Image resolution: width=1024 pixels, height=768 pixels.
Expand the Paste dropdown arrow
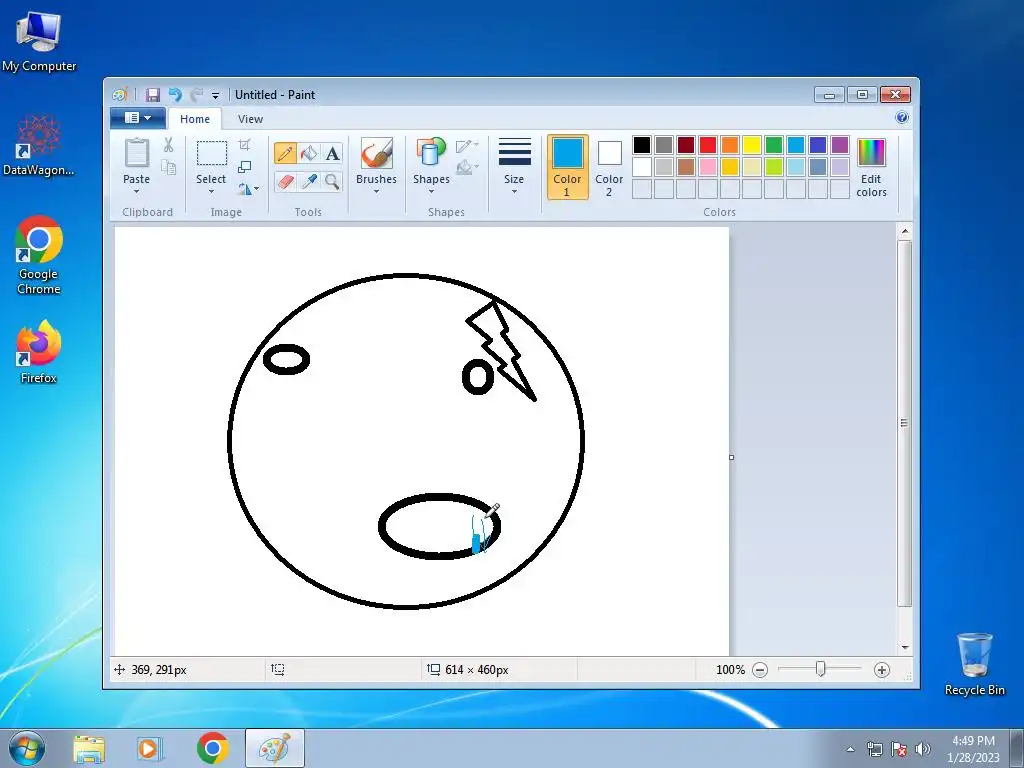coord(136,192)
